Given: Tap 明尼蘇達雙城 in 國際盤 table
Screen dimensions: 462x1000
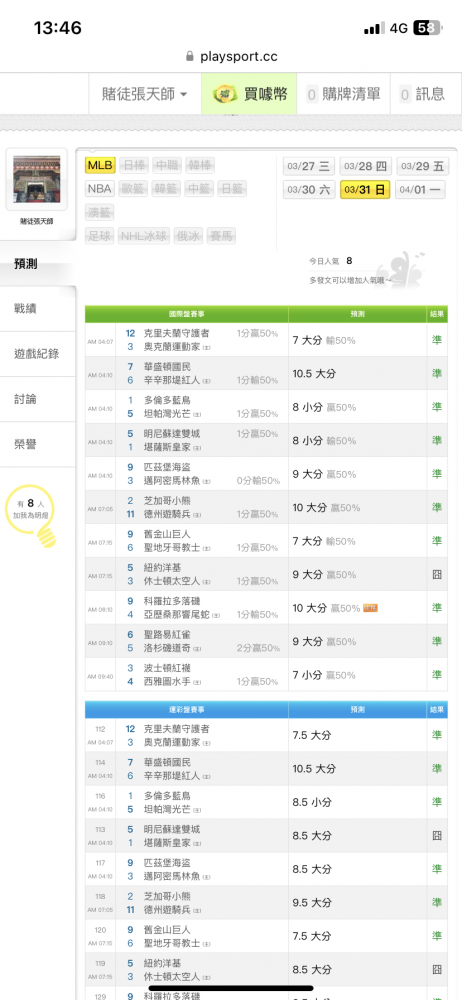Looking at the screenshot, I should coord(172,434).
